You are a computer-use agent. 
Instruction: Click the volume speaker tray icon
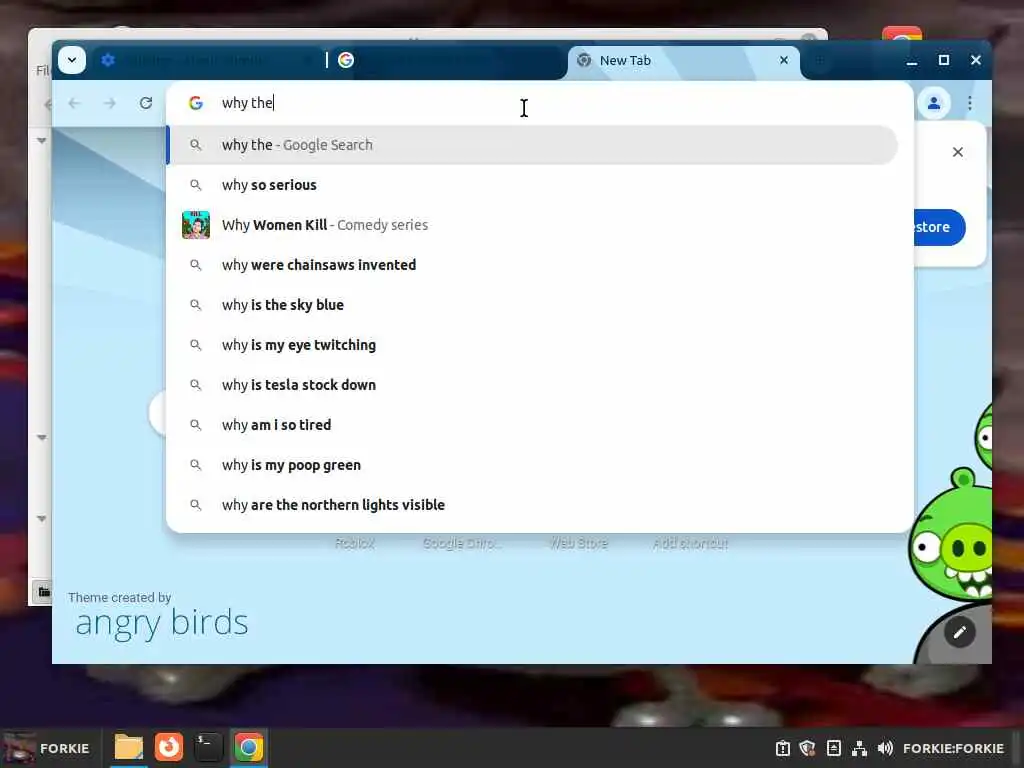coord(885,748)
